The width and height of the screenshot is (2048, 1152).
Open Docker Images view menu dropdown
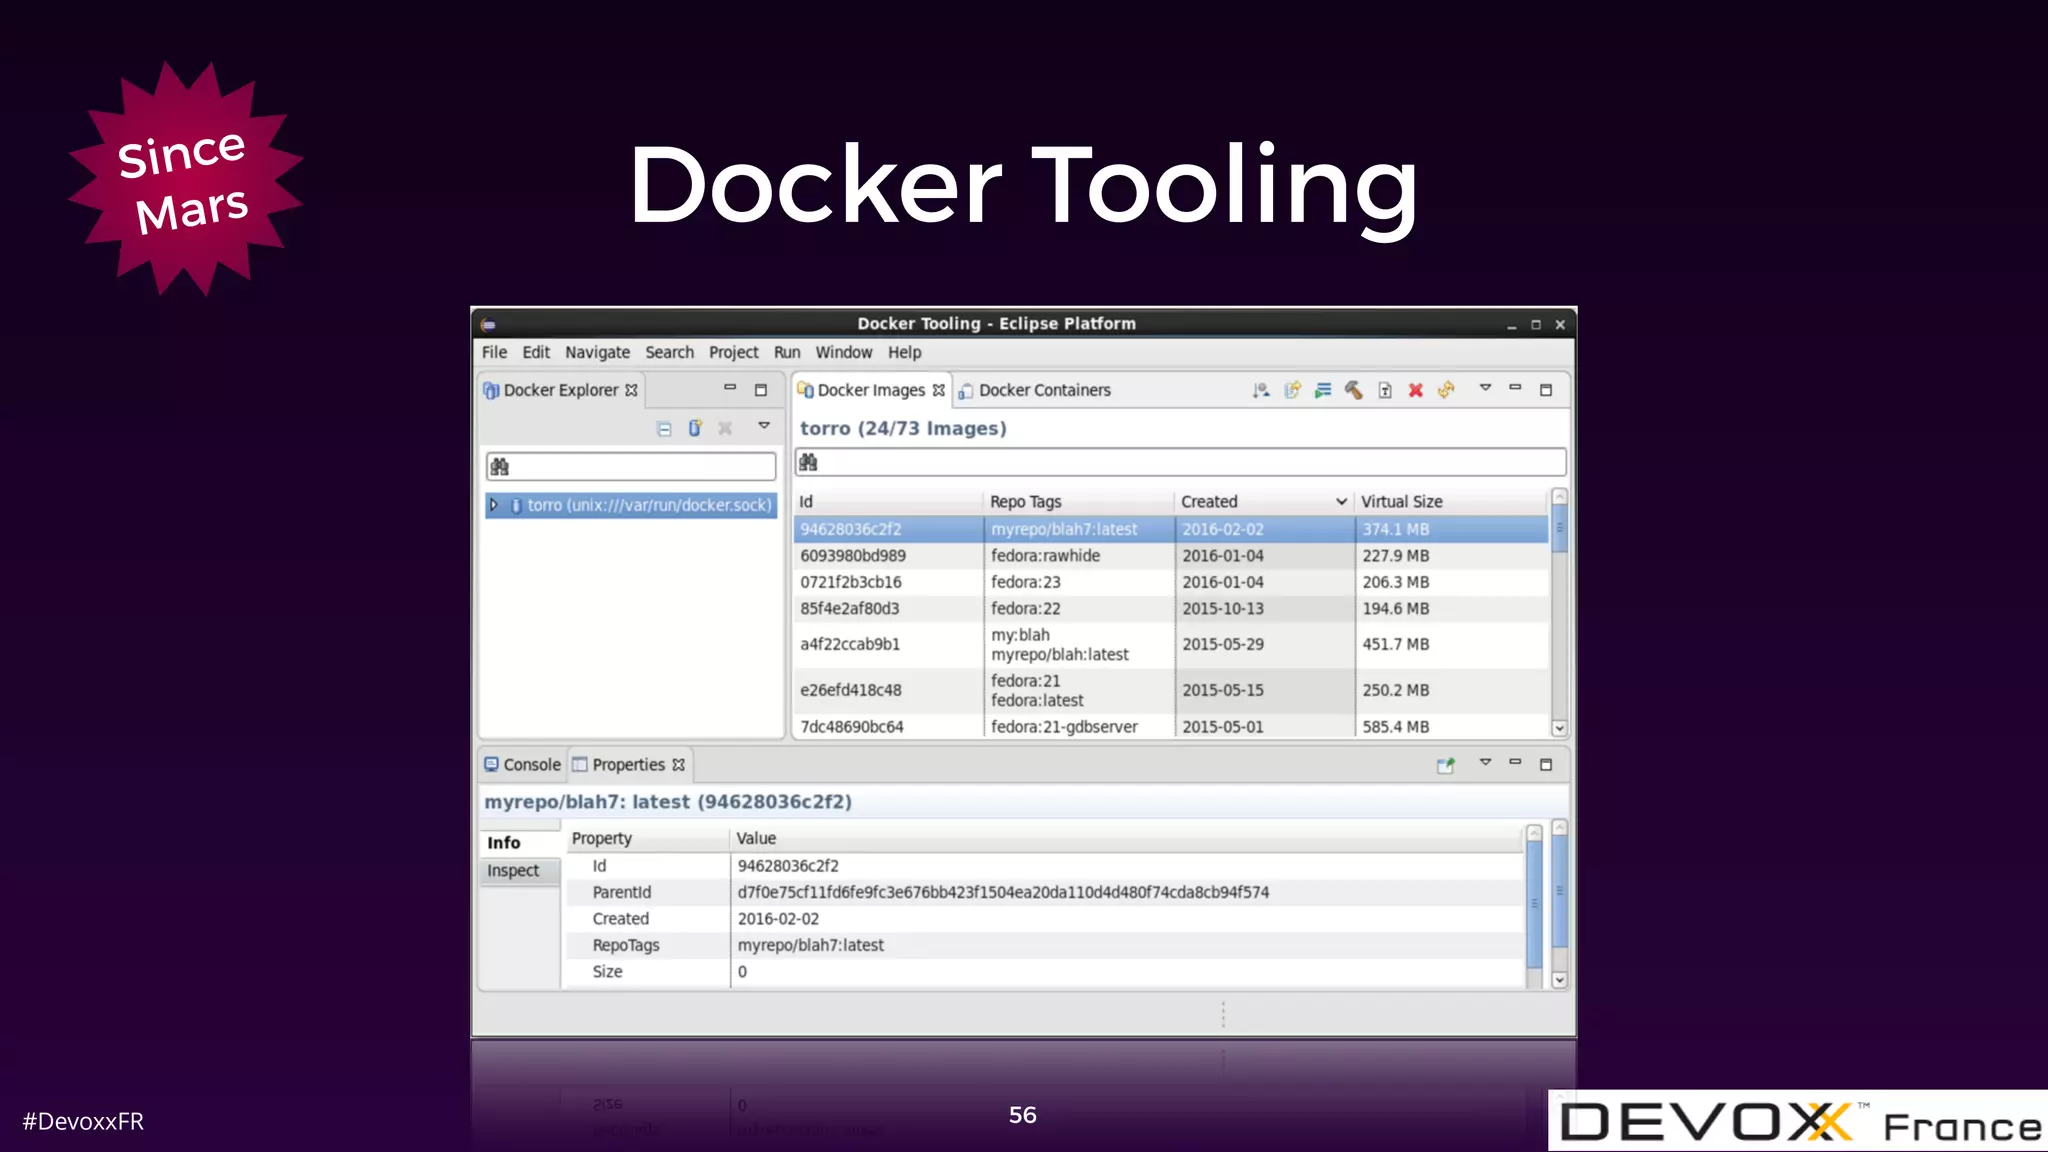[x=1485, y=388]
